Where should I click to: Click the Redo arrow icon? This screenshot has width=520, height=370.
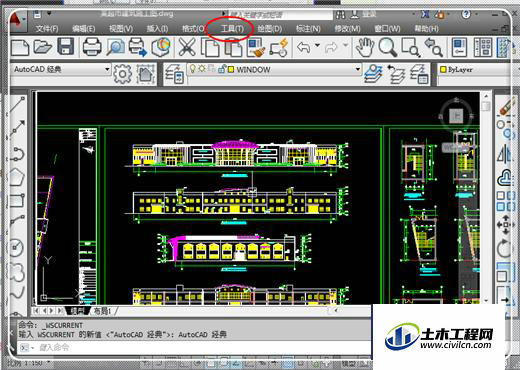pyautogui.click(x=331, y=47)
